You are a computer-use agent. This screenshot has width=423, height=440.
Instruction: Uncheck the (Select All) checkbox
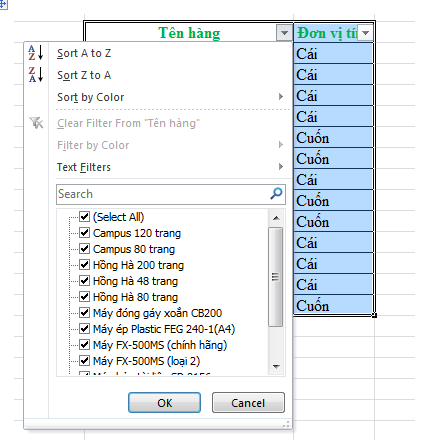[85, 217]
